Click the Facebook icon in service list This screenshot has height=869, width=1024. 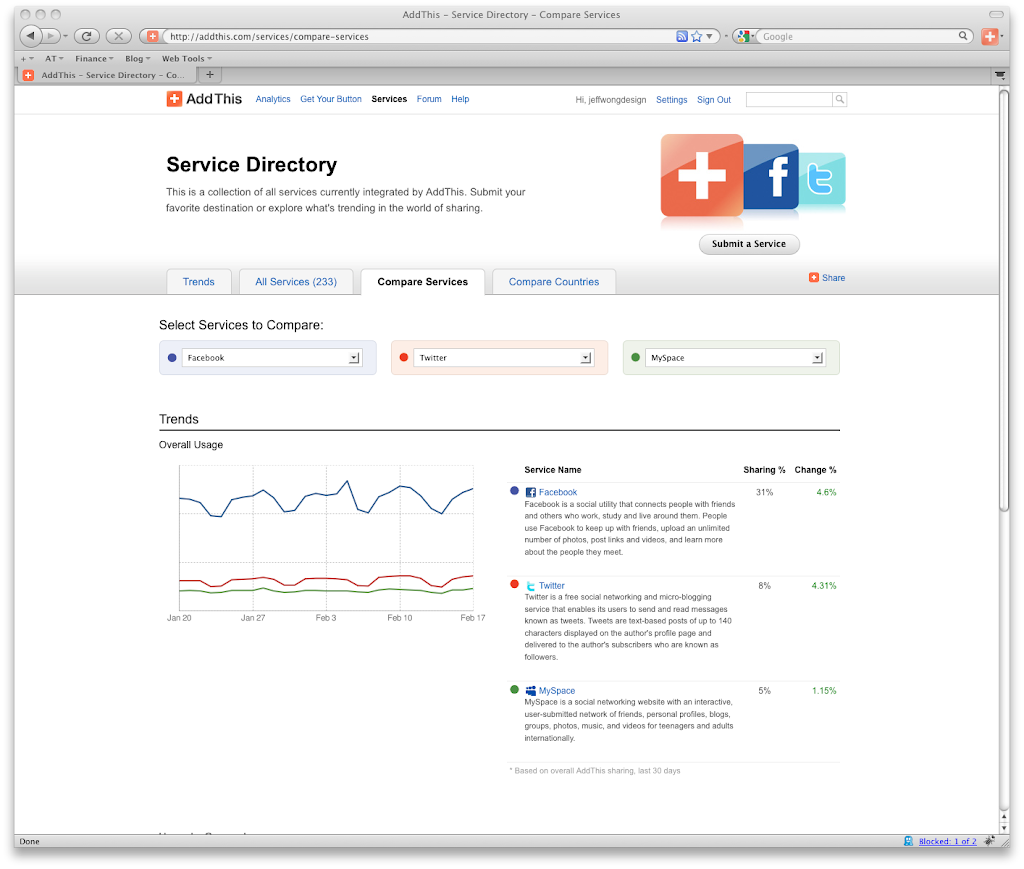[x=531, y=492]
